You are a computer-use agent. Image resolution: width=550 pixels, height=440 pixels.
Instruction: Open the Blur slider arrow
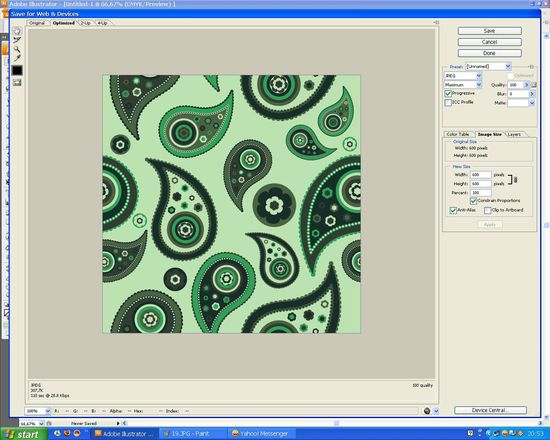pos(532,94)
